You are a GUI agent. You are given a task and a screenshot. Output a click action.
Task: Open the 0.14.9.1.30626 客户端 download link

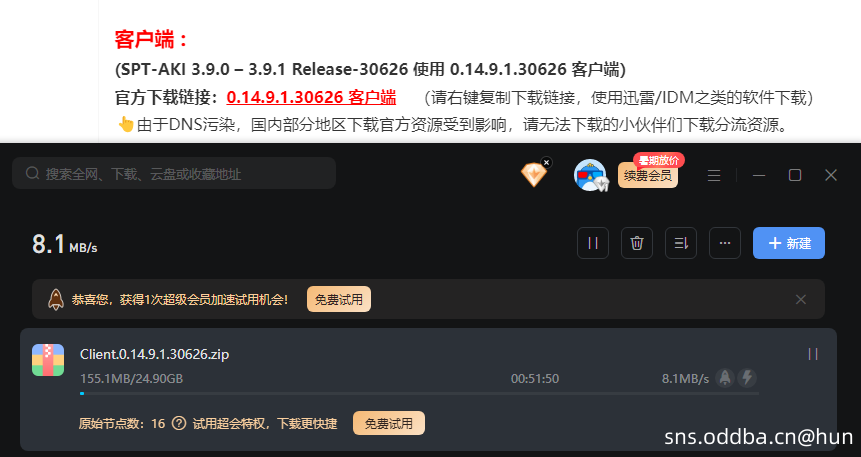[311, 97]
